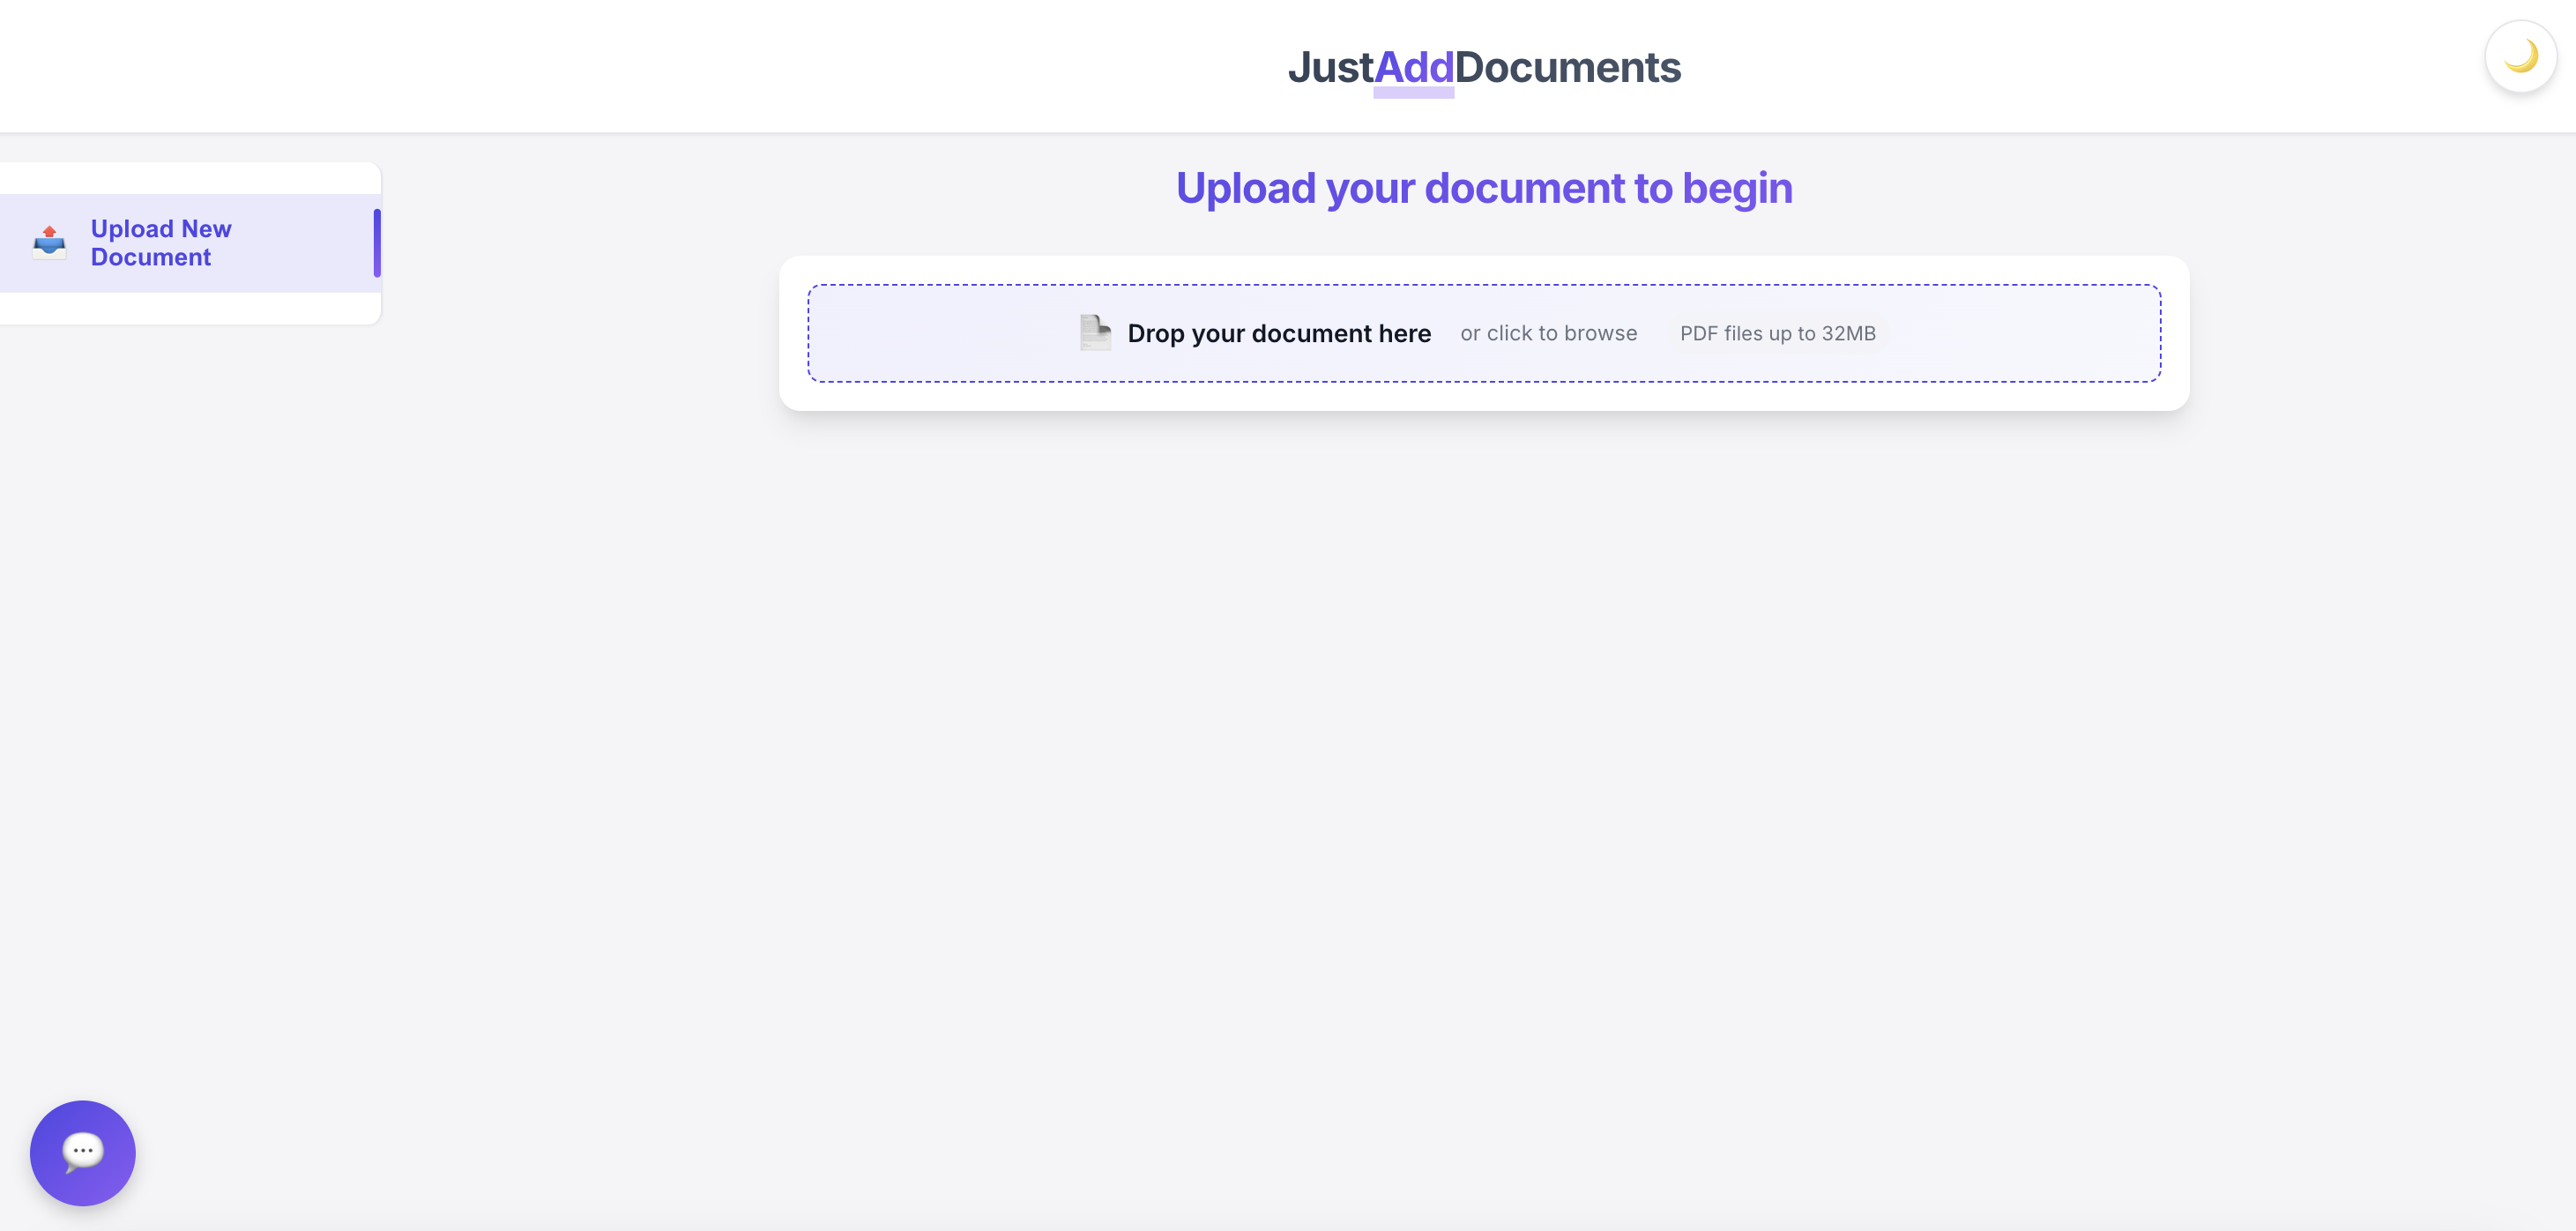Click white card margin below dashed drop zone
2576x1231 pixels.
coord(1484,396)
